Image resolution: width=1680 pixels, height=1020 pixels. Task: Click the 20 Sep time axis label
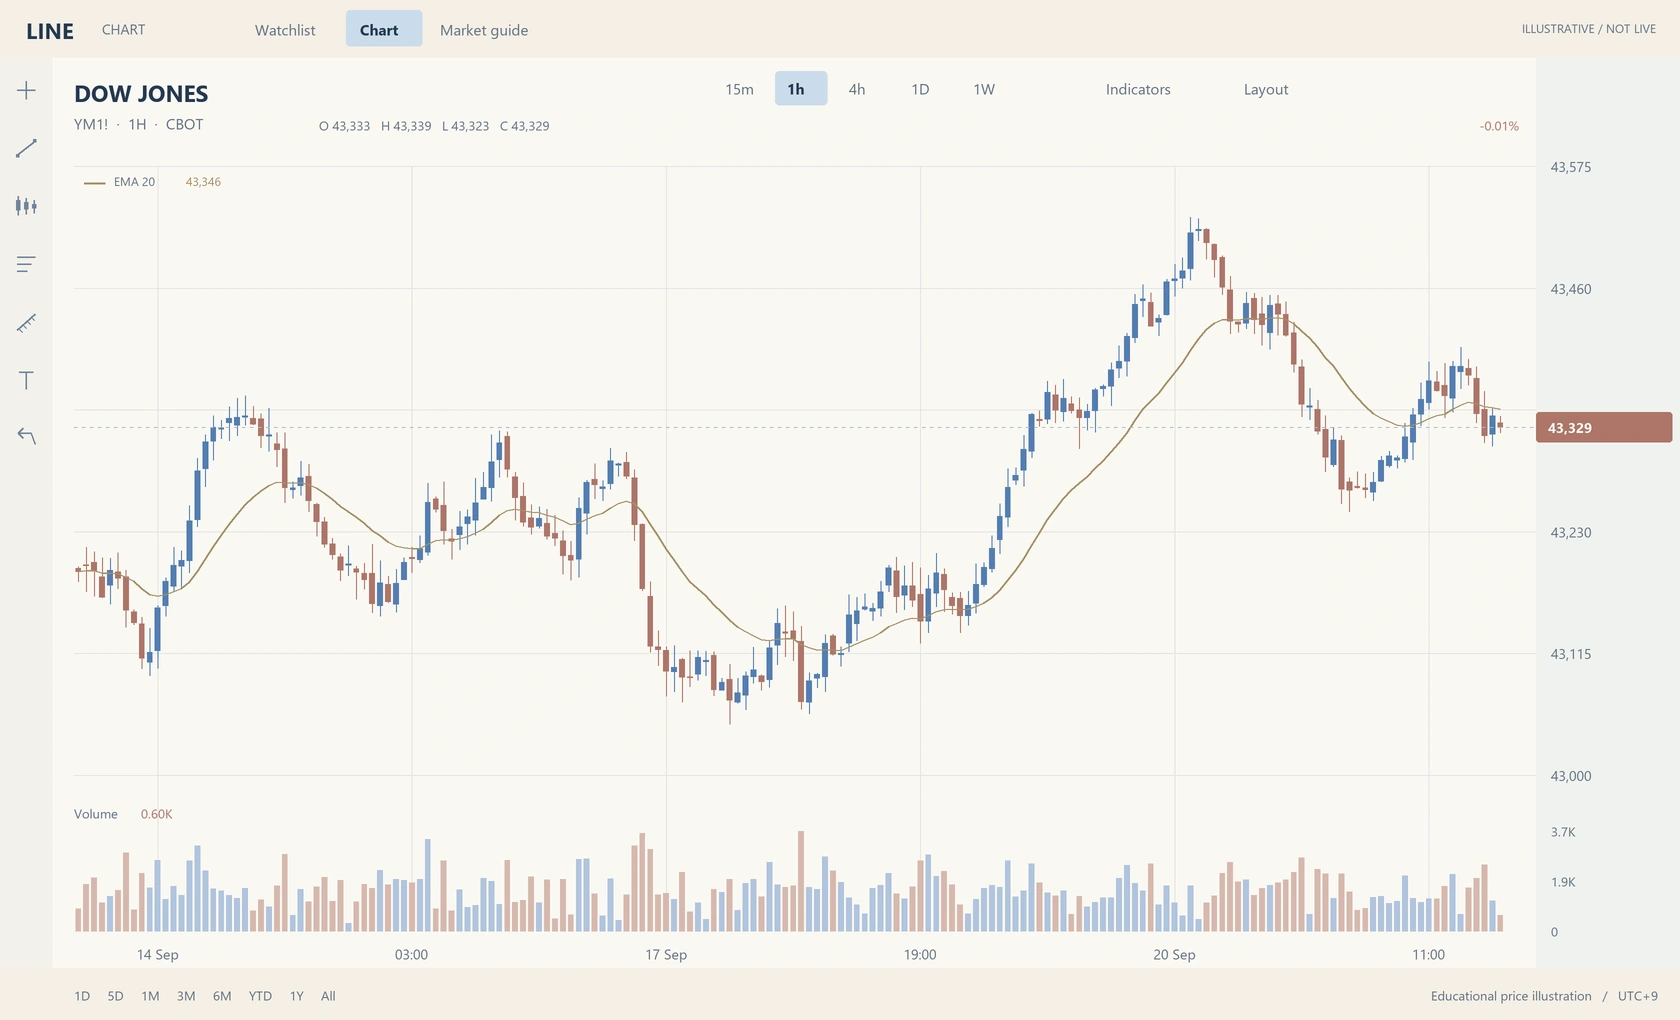1174,955
